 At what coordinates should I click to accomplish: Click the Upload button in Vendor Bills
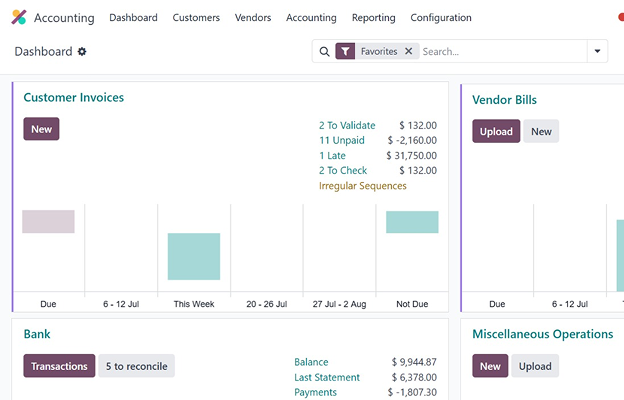coord(496,131)
